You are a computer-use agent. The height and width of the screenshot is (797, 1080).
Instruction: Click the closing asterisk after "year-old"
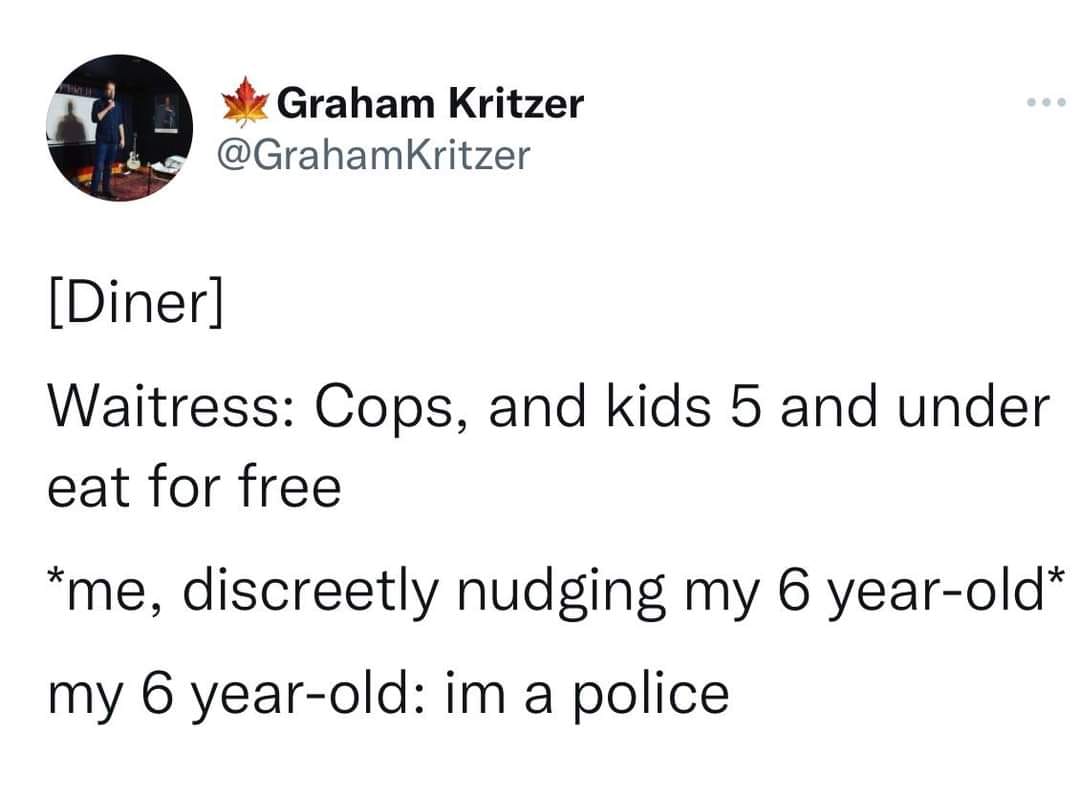click(x=1057, y=577)
